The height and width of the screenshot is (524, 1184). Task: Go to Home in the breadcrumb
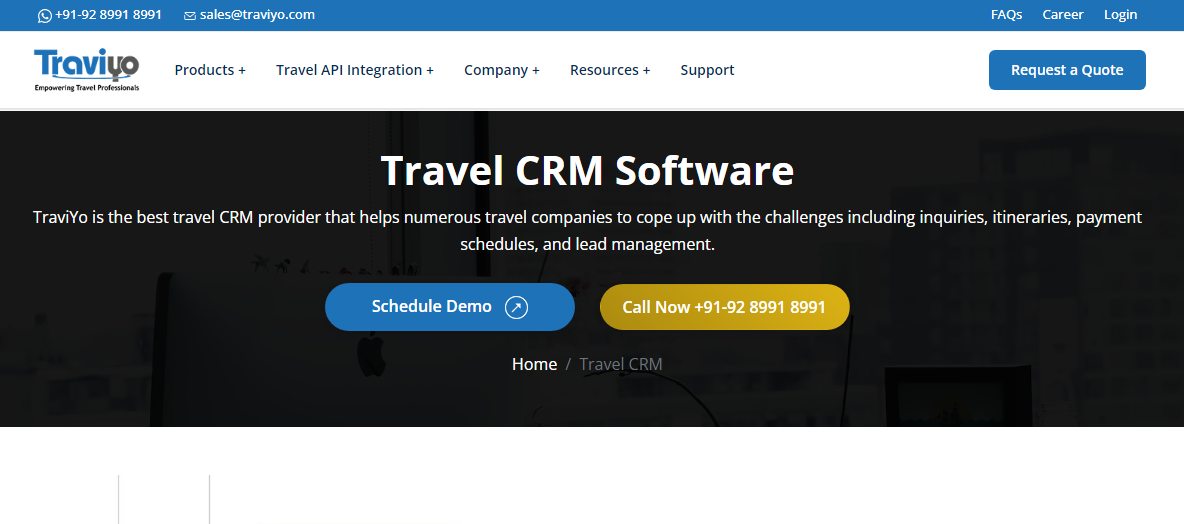coord(535,365)
